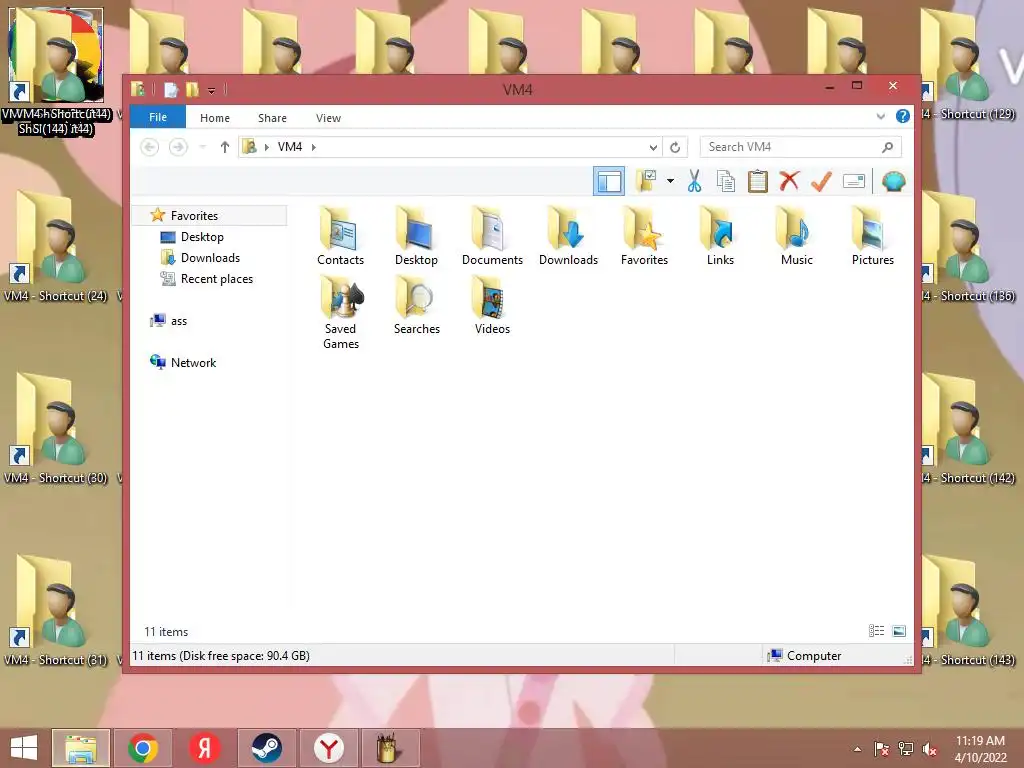This screenshot has width=1024, height=768.
Task: Click the Search VM4 field
Action: click(x=800, y=147)
